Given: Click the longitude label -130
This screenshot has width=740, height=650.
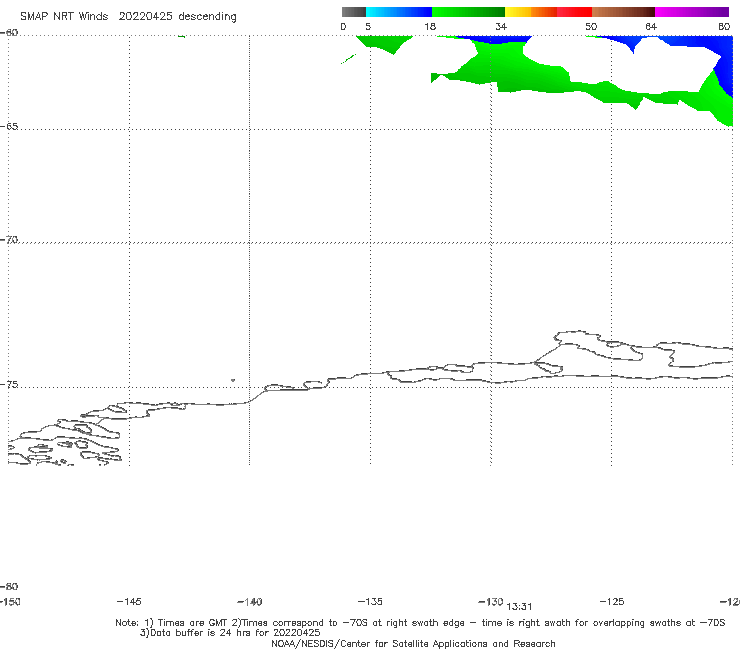Looking at the screenshot, I should 491,601.
